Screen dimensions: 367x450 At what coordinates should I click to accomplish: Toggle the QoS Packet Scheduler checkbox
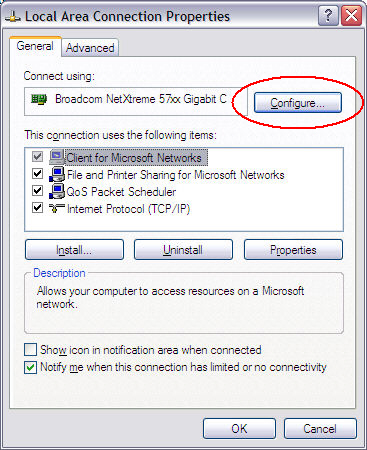pyautogui.click(x=37, y=191)
